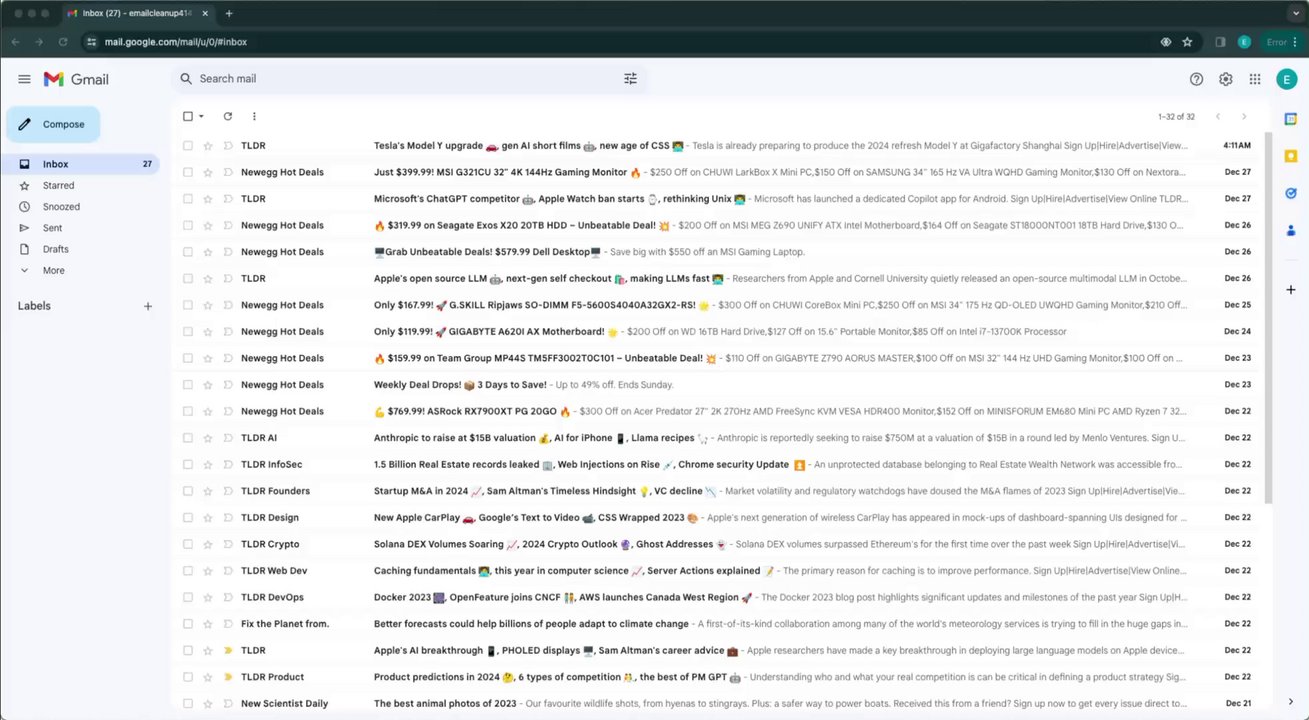
Task: Open the Settings gear icon
Action: click(1225, 79)
